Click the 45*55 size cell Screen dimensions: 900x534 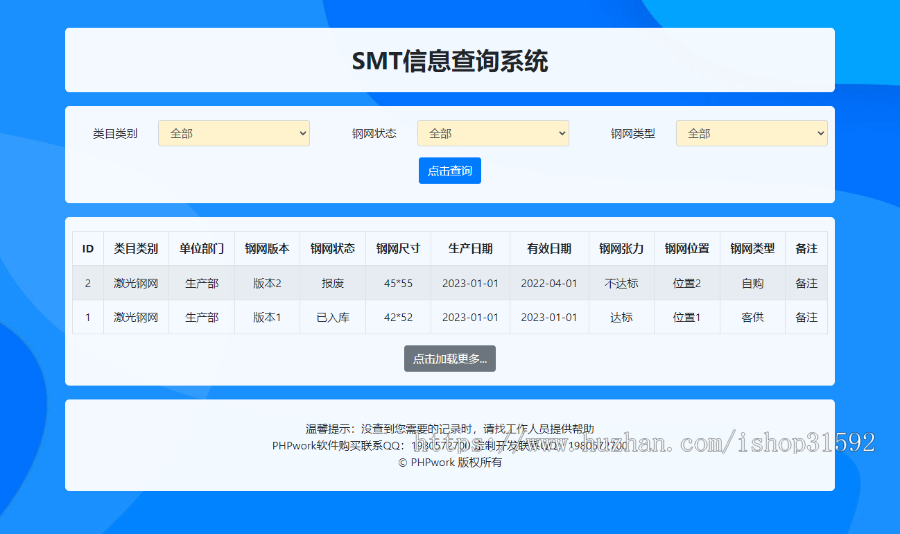pos(398,283)
